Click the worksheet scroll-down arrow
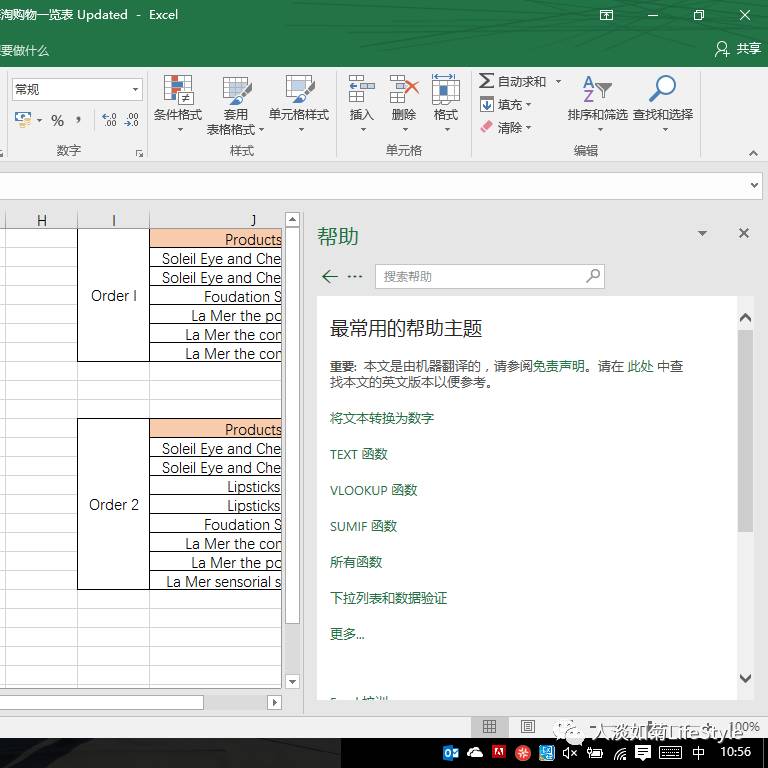 pos(292,681)
